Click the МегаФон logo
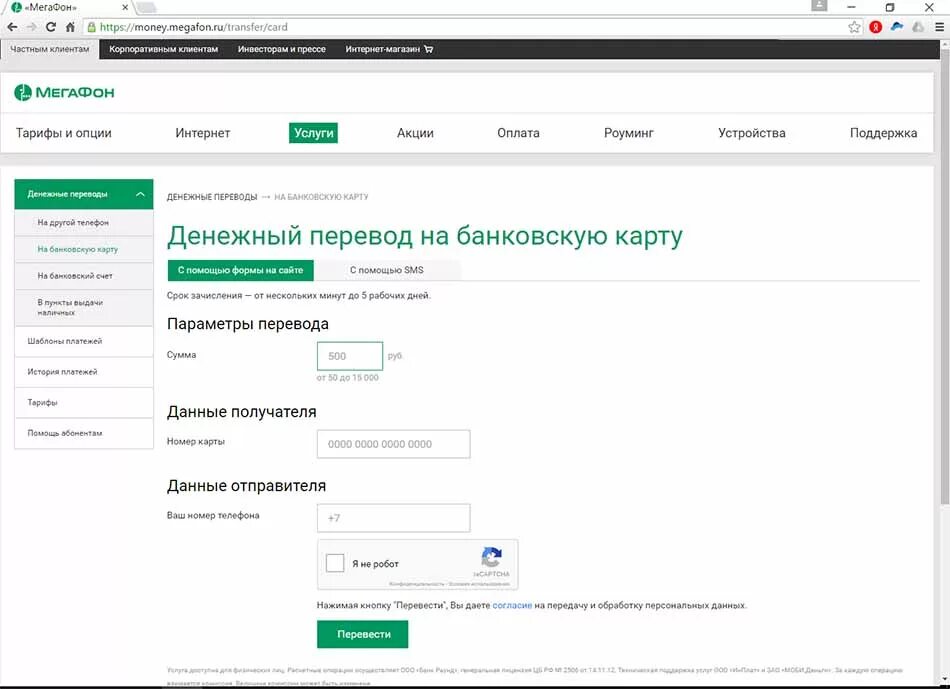The height and width of the screenshot is (689, 950). coord(65,92)
